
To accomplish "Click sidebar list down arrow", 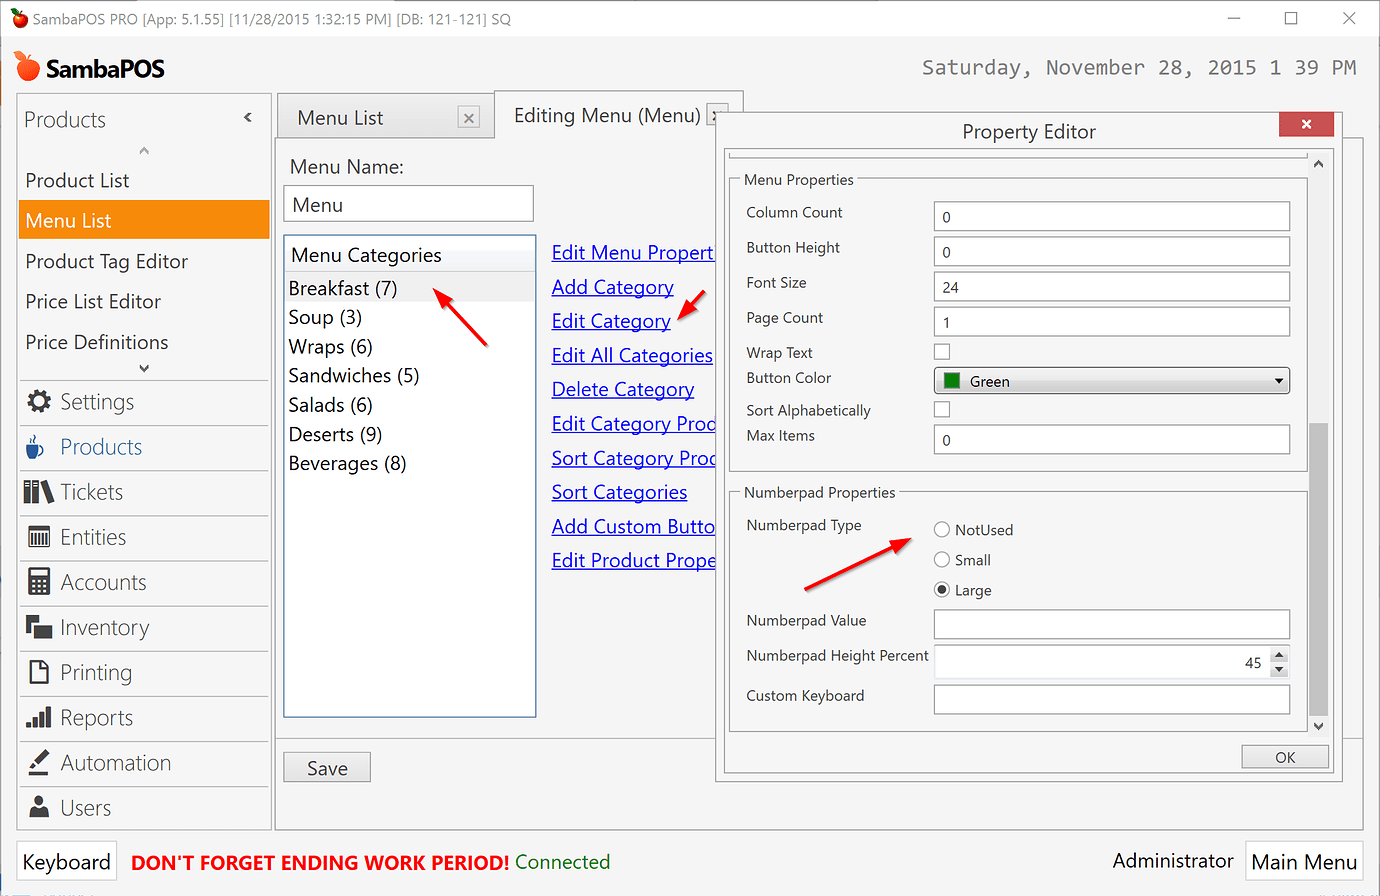I will click(144, 368).
